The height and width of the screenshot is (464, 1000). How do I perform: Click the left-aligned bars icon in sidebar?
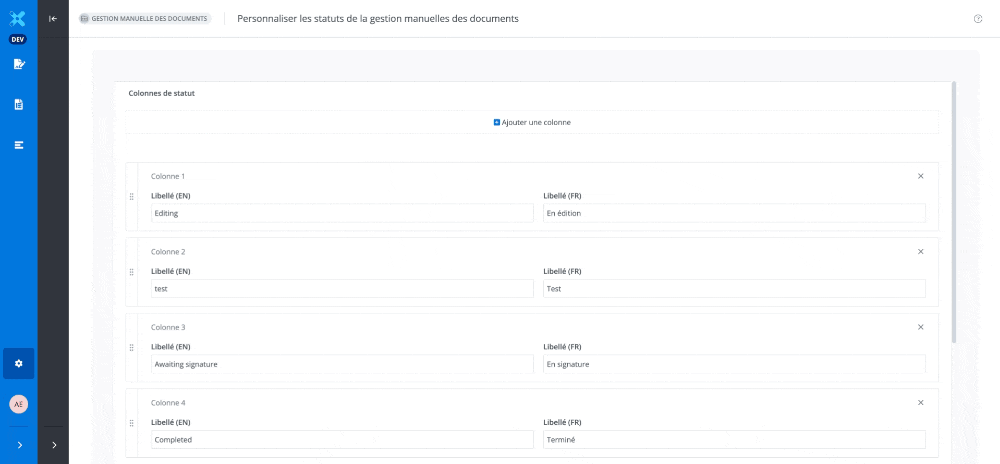click(x=18, y=145)
